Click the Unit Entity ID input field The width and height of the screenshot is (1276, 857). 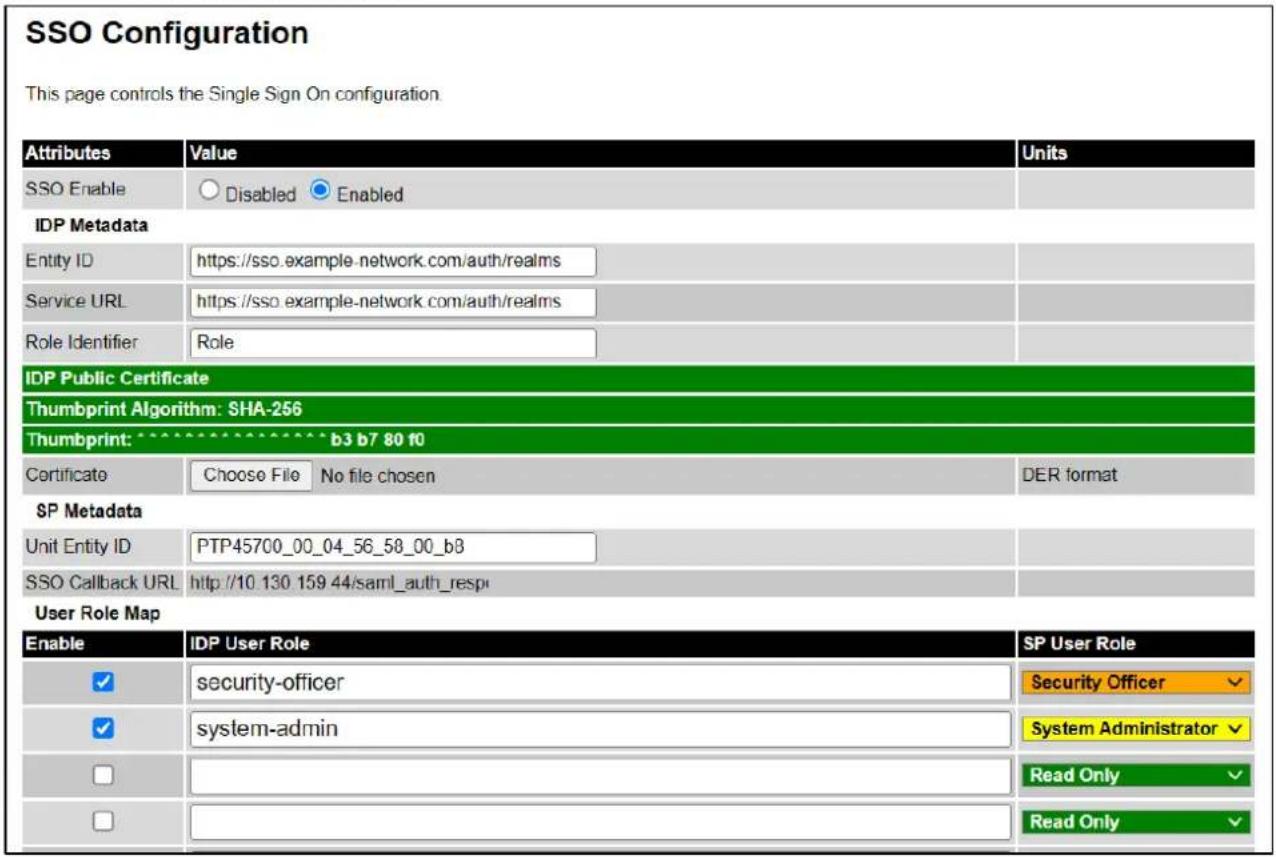point(391,547)
